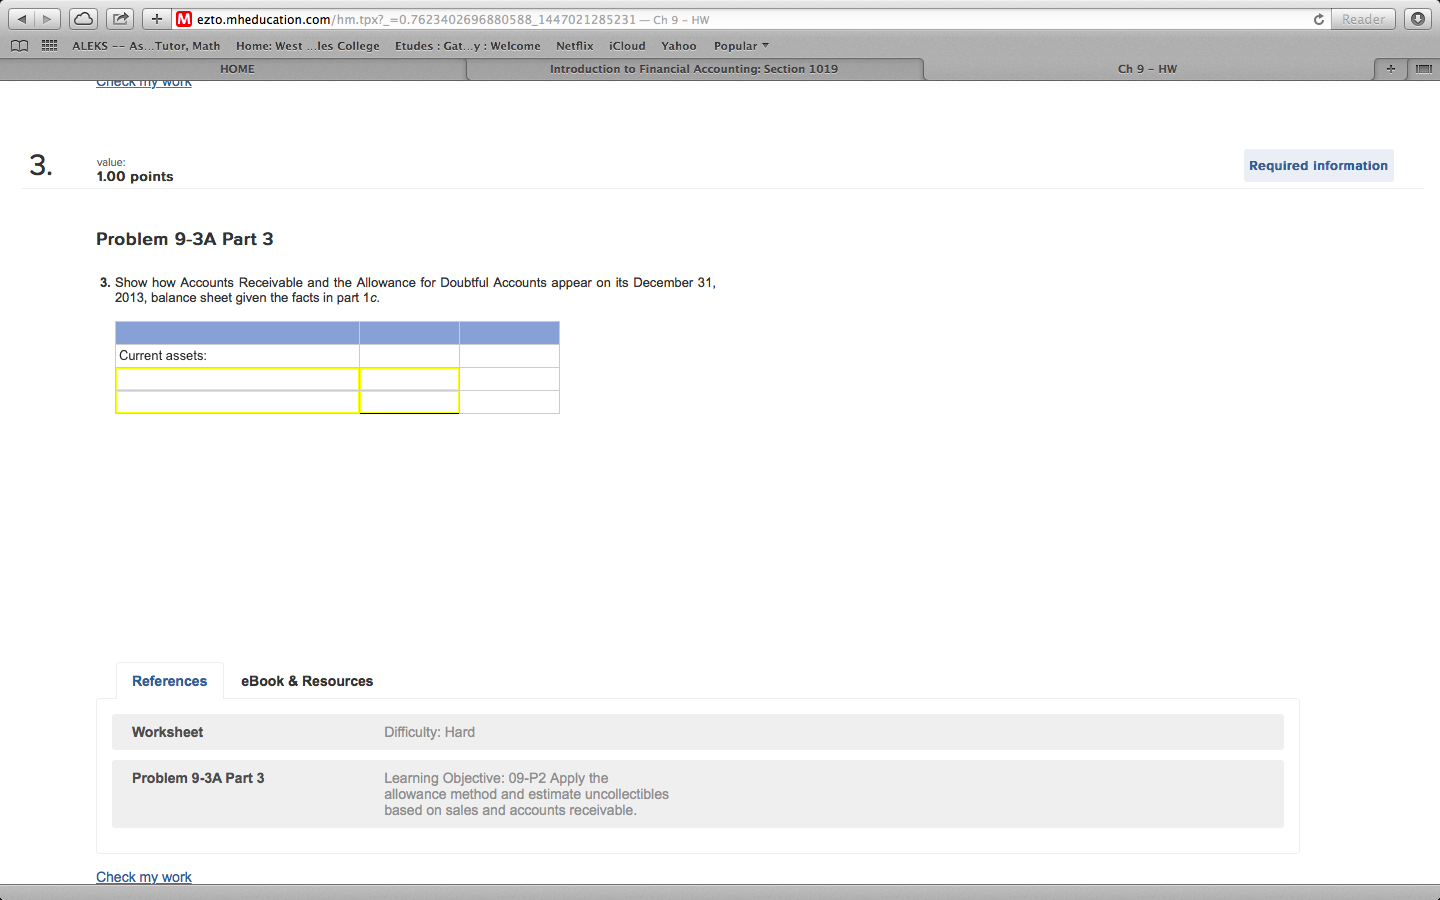The height and width of the screenshot is (900, 1440).
Task: Click the ezto.mheducation.com address field
Action: (x=740, y=19)
